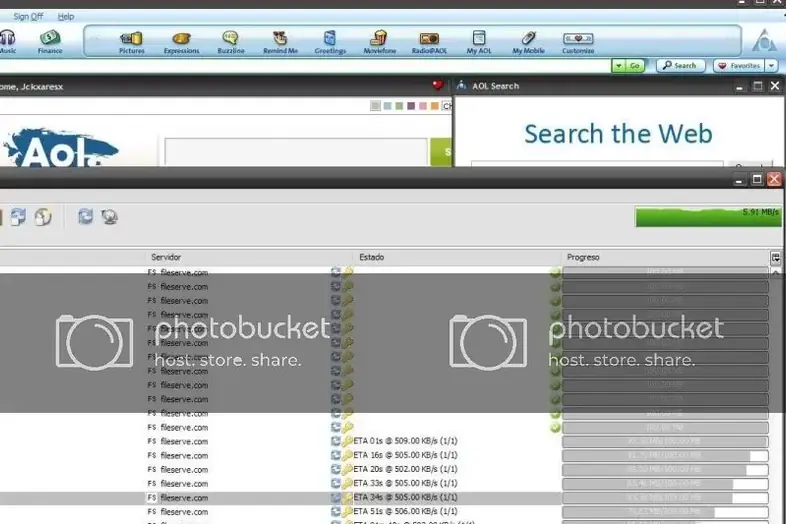Pick the pink theme color swatch
This screenshot has width=786, height=524.
point(423,106)
